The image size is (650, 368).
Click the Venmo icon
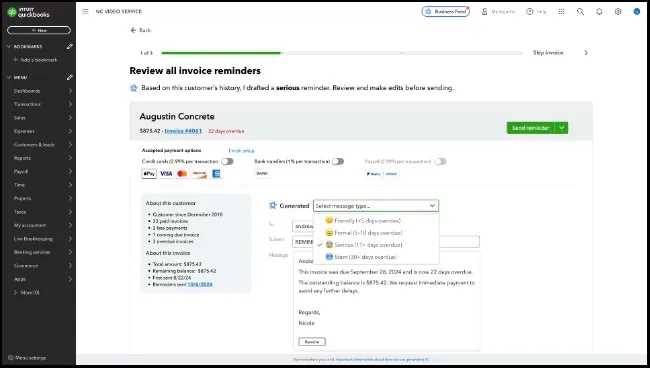(391, 174)
